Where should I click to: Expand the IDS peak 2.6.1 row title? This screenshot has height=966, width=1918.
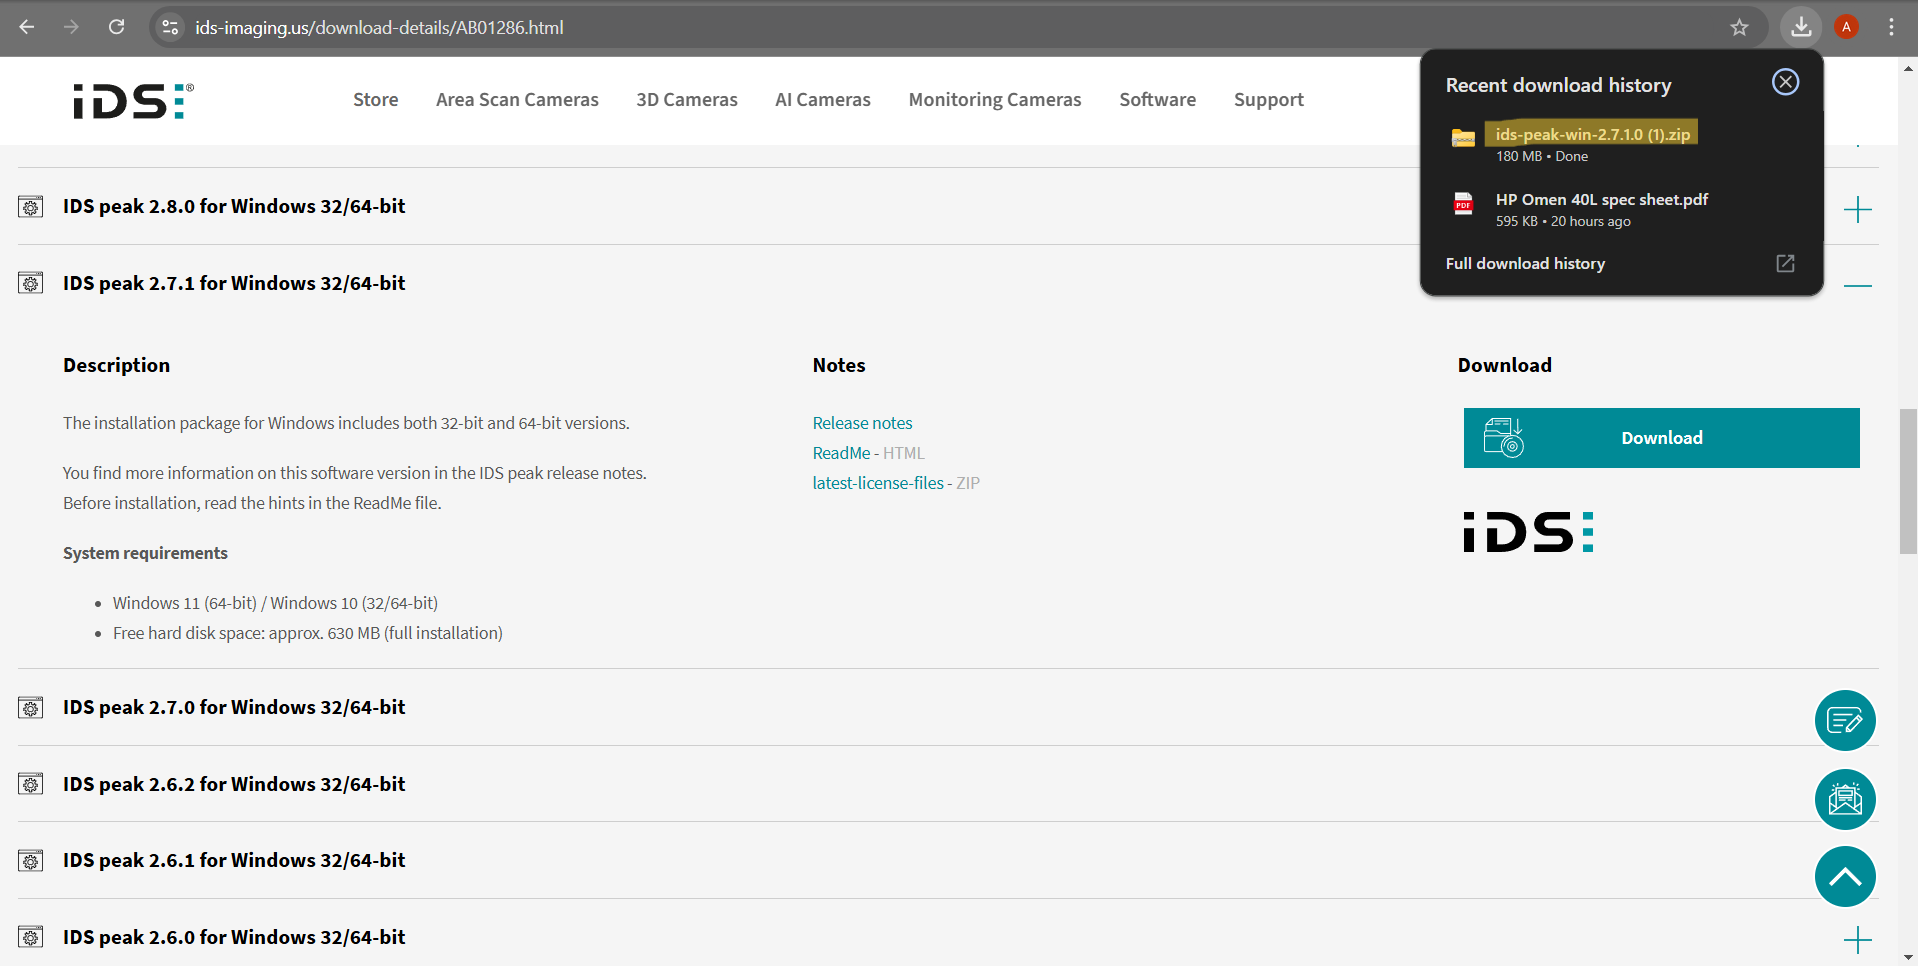coord(234,860)
